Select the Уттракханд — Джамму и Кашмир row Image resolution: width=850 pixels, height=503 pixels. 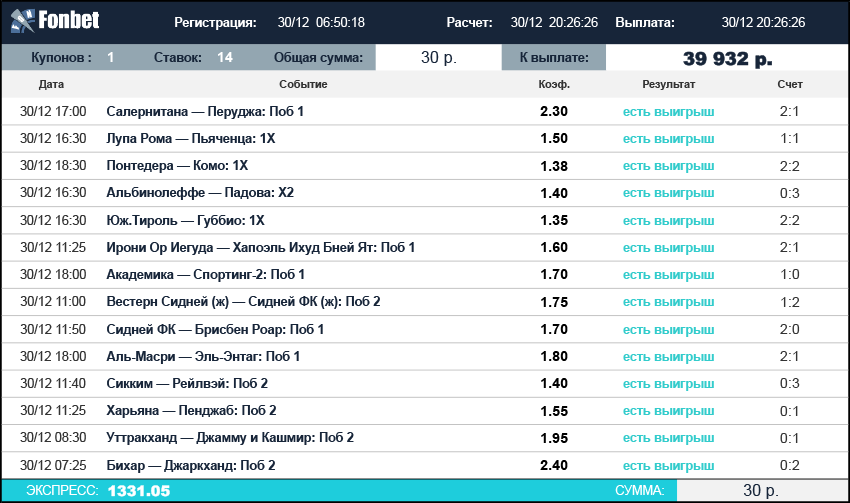(425, 438)
